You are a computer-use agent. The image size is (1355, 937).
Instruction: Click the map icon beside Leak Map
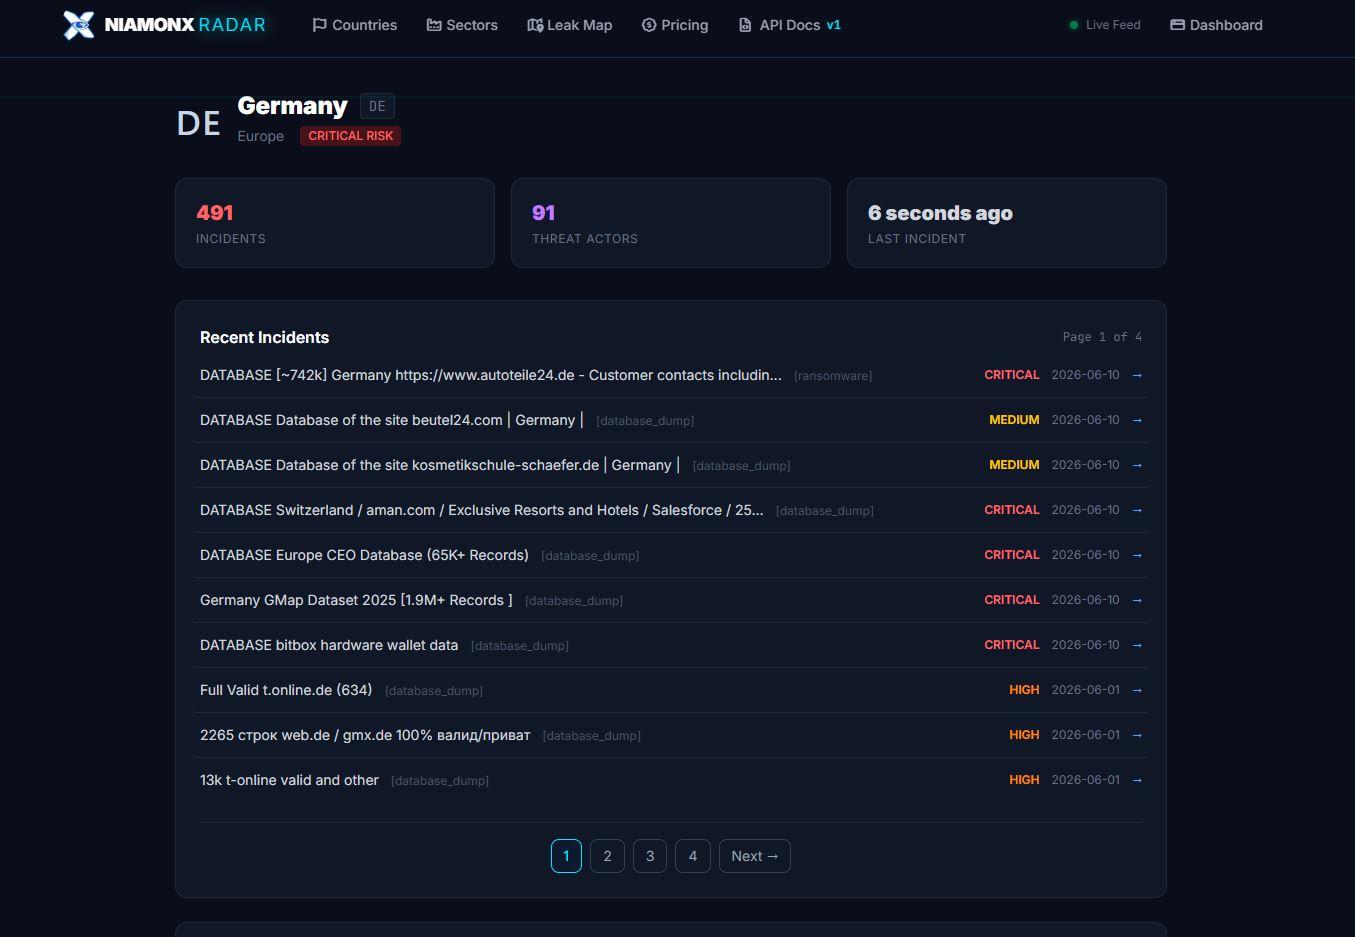coord(535,25)
